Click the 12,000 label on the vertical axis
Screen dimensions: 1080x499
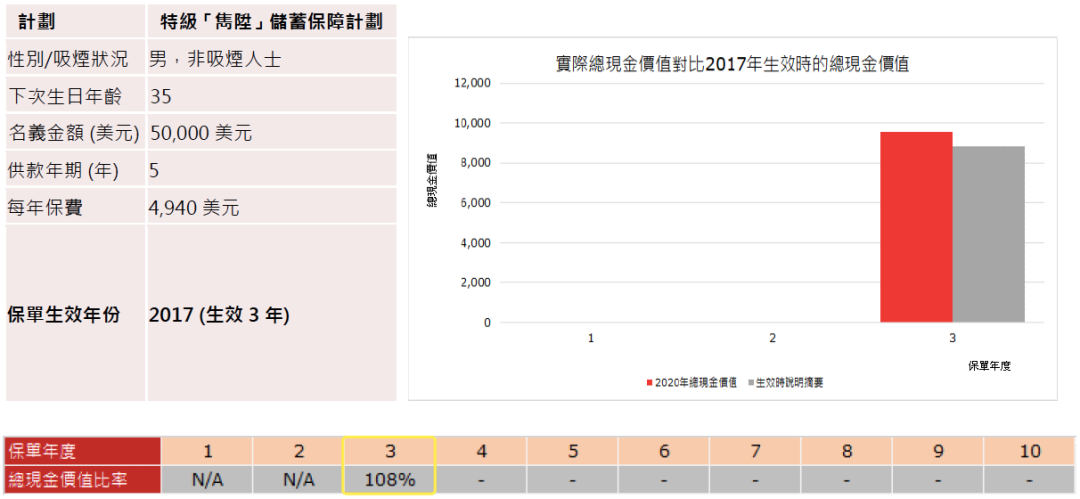(x=472, y=83)
